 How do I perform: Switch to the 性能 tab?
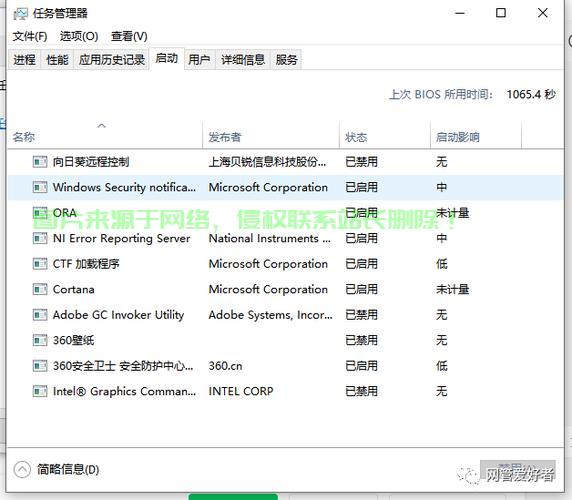click(x=57, y=59)
